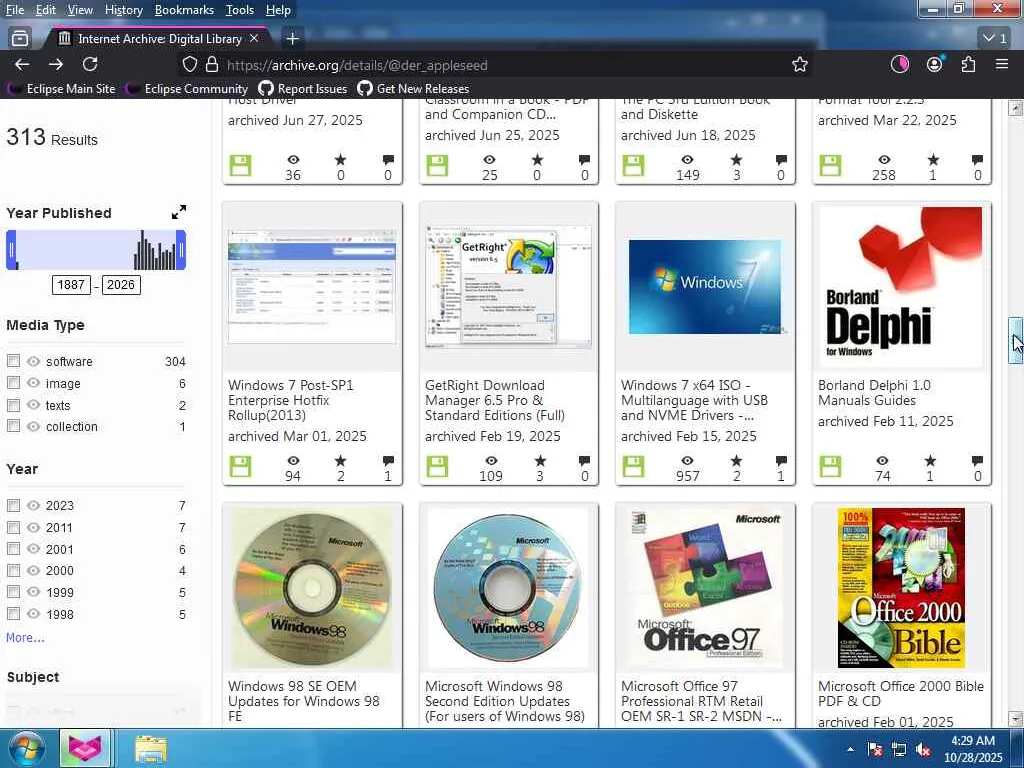Image resolution: width=1024 pixels, height=768 pixels.
Task: Check the collection media type box
Action: click(x=13, y=426)
